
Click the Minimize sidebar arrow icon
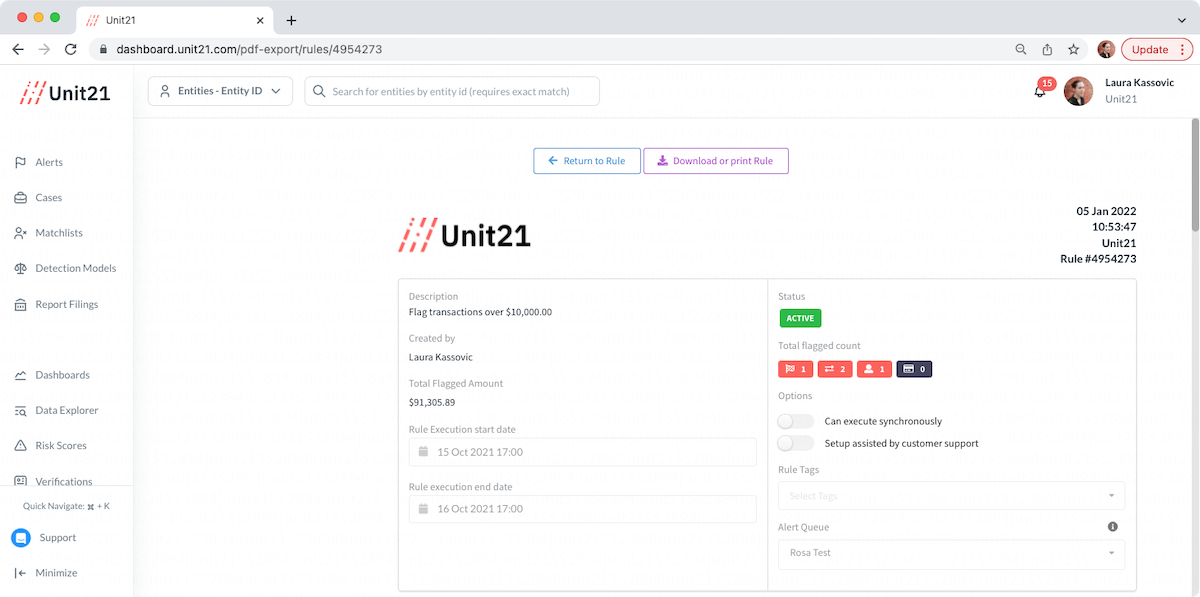pyautogui.click(x=20, y=573)
